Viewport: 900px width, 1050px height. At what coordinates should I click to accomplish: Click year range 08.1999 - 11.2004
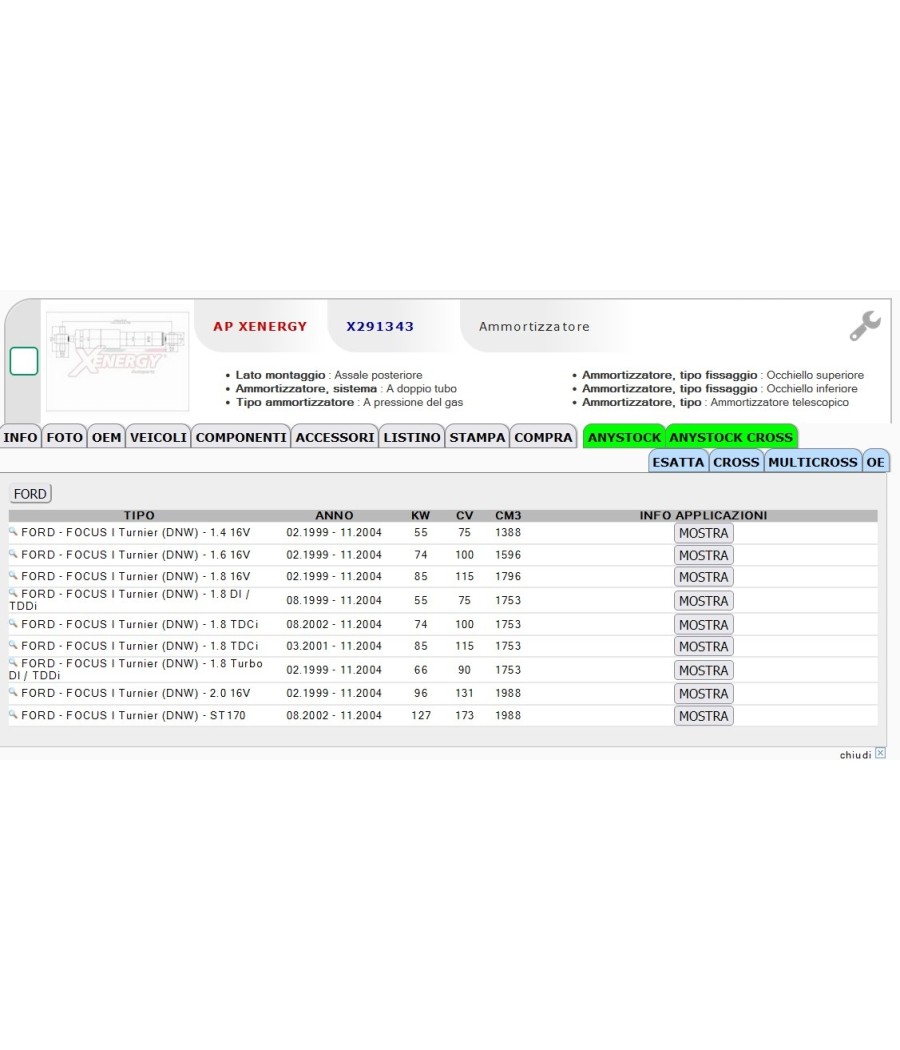[x=334, y=601]
